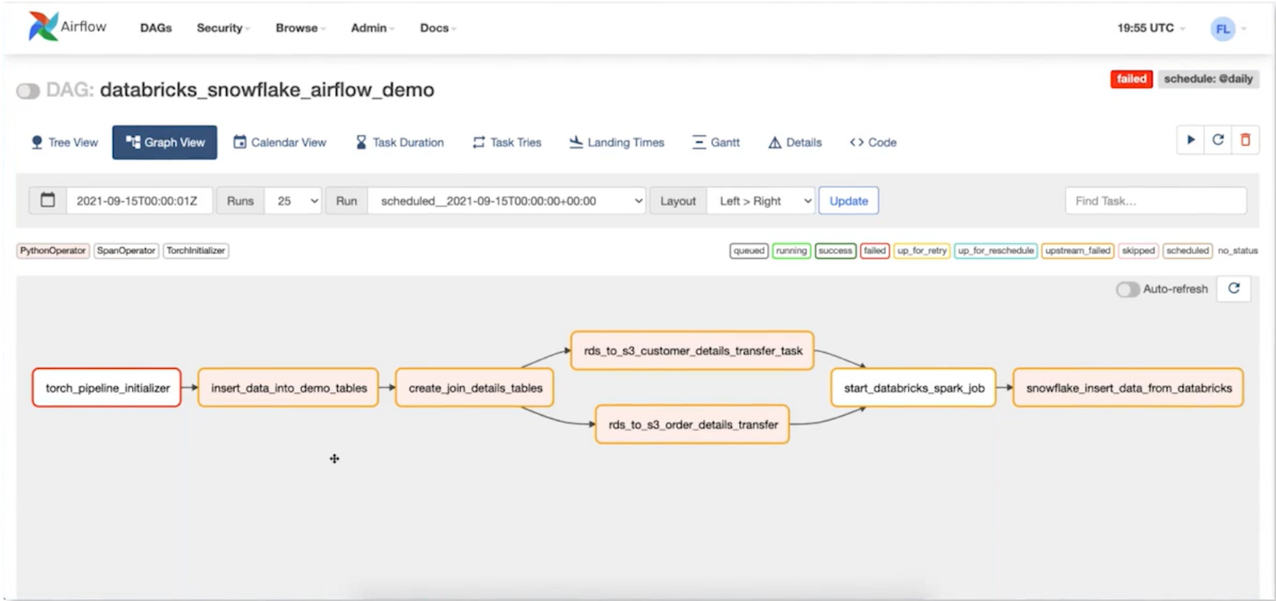The width and height of the screenshot is (1276, 601).
Task: Select rds_to_s3_customer_details_transfer_task node
Action: [692, 351]
